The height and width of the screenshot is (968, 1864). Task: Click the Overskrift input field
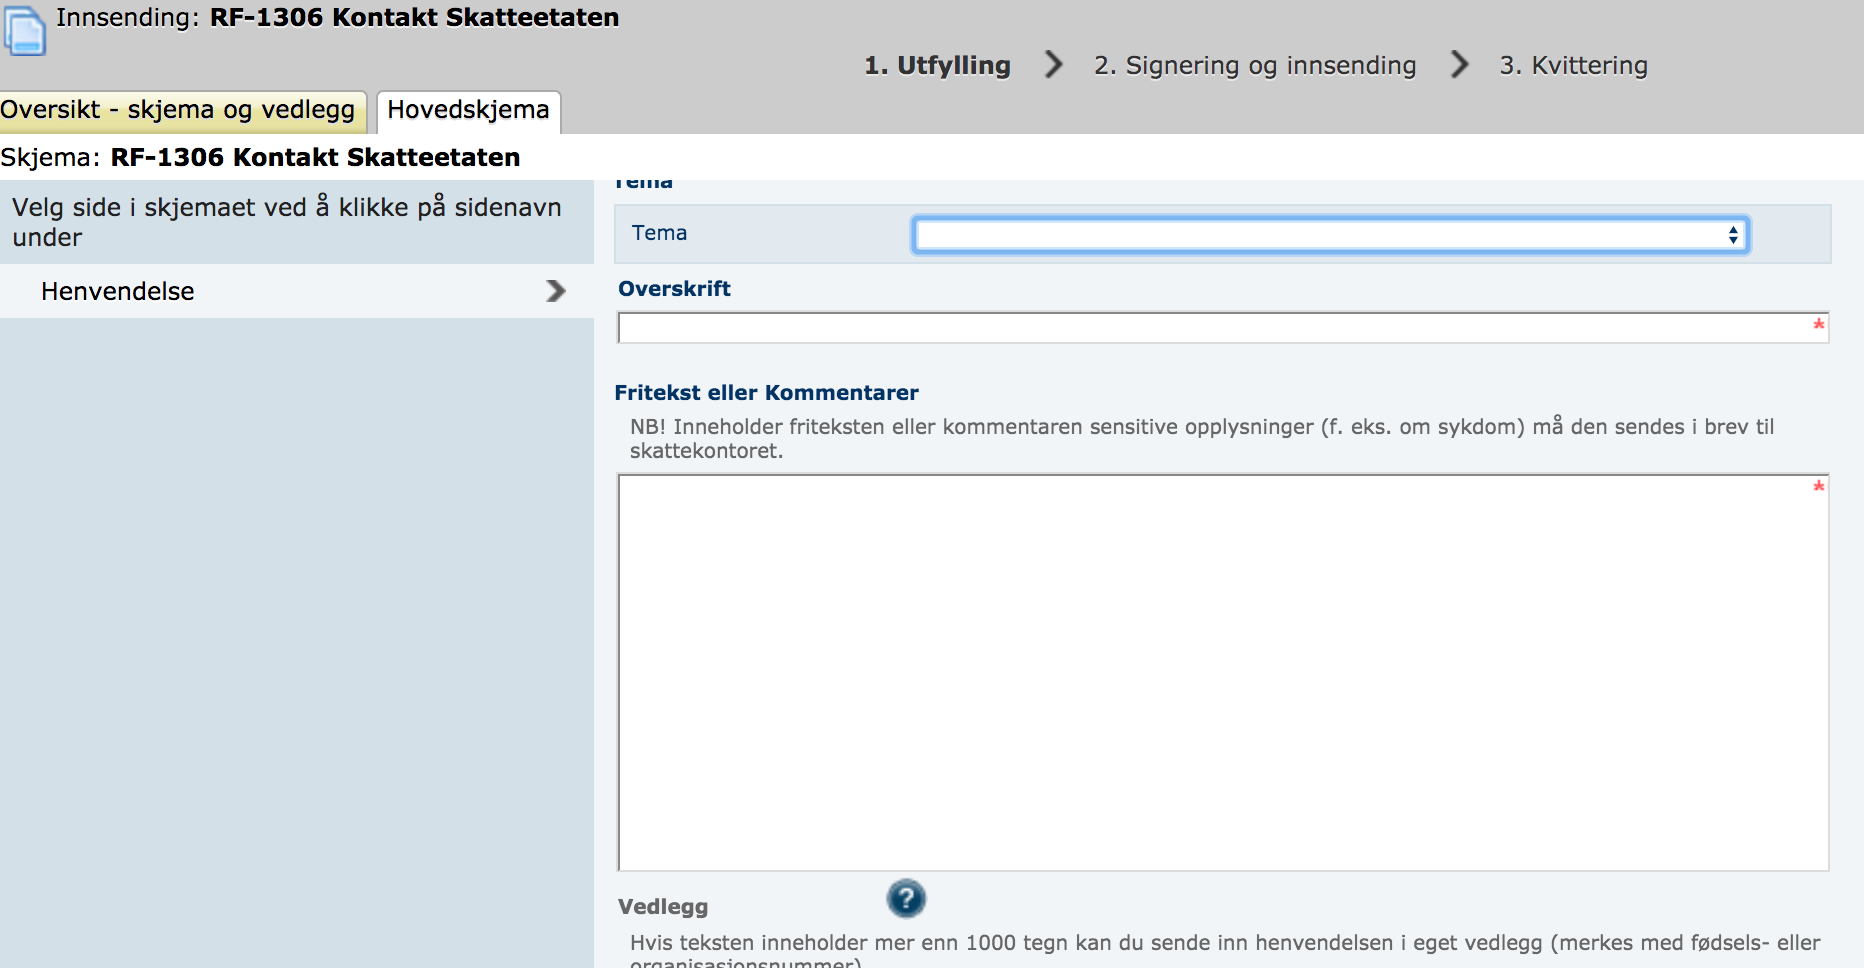[x=1223, y=328]
